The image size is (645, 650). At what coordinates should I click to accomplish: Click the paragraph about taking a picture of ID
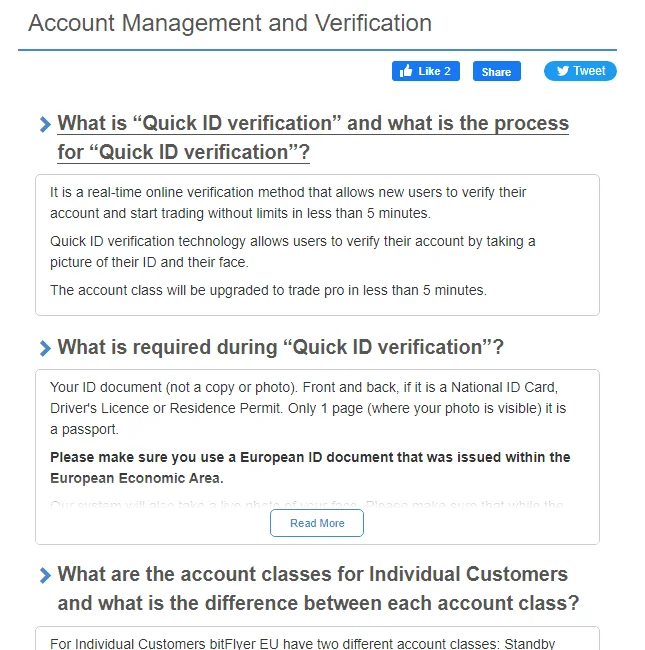[293, 251]
